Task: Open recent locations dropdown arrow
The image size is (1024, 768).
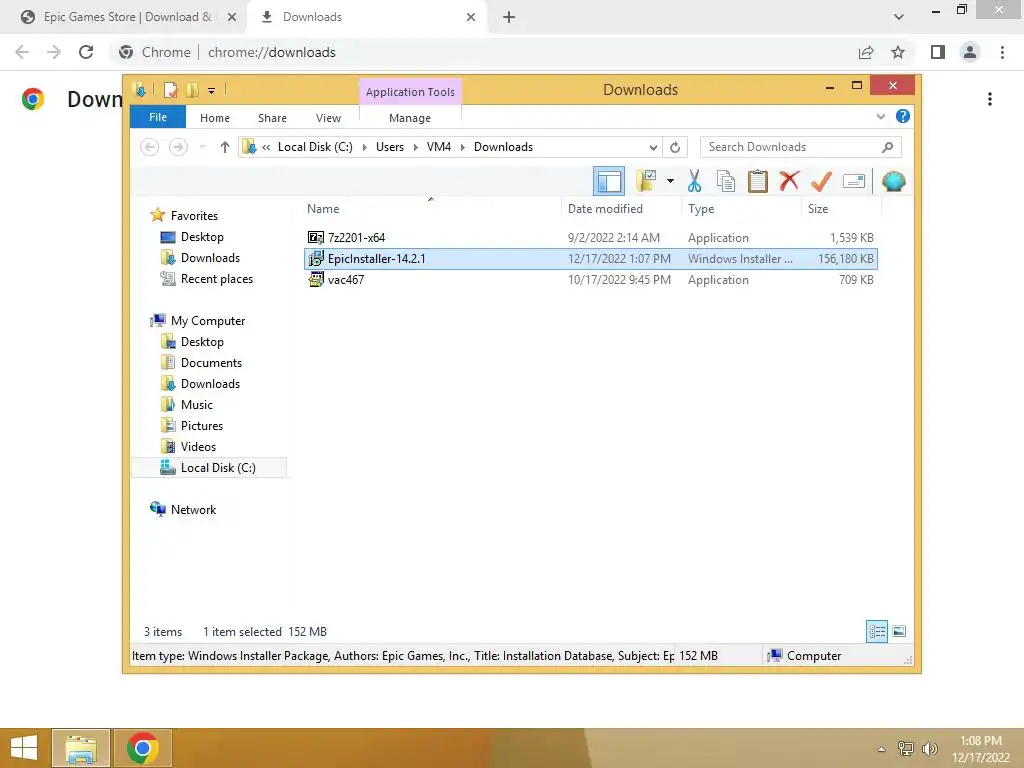Action: point(202,147)
